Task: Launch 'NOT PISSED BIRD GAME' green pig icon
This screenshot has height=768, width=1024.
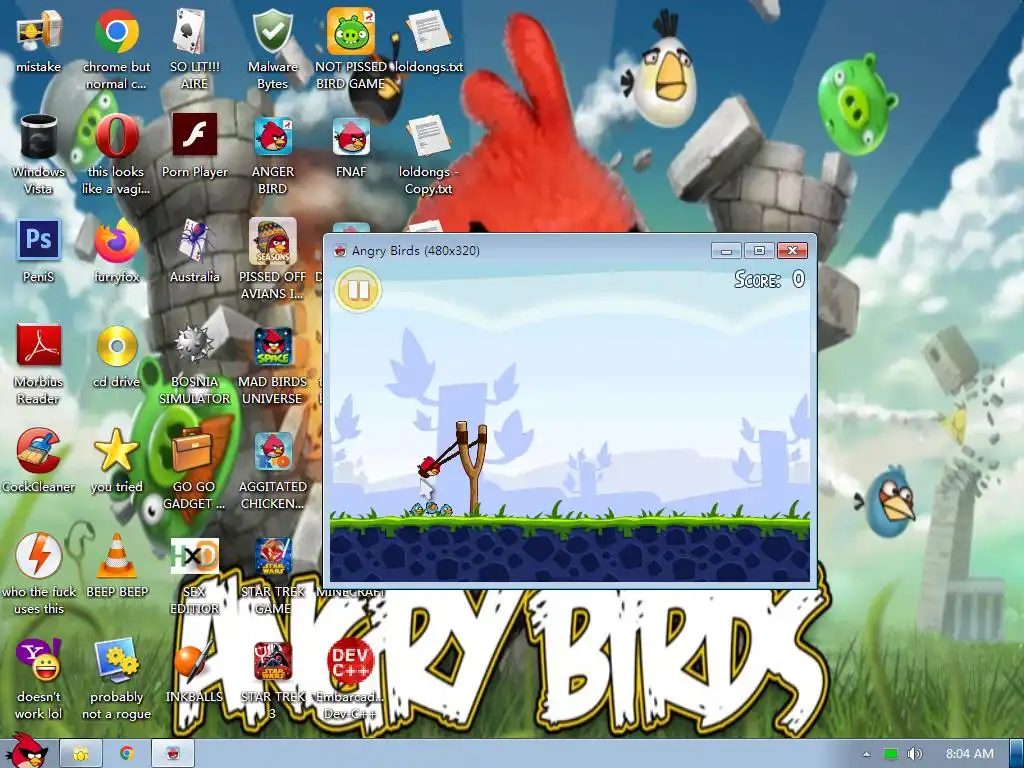Action: [351, 31]
